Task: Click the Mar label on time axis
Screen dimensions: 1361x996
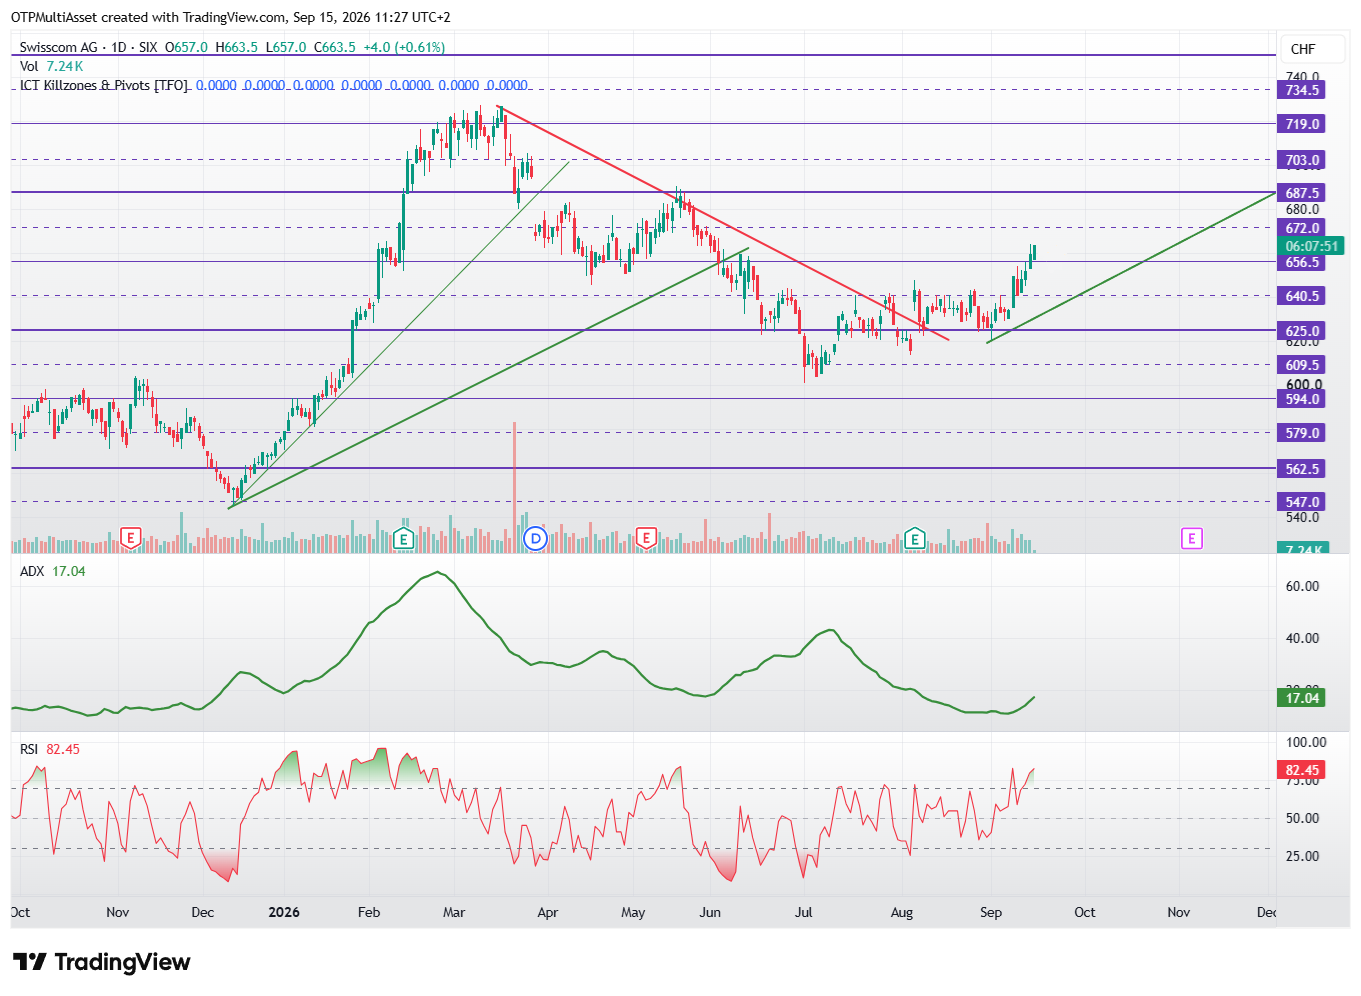Action: pyautogui.click(x=454, y=912)
